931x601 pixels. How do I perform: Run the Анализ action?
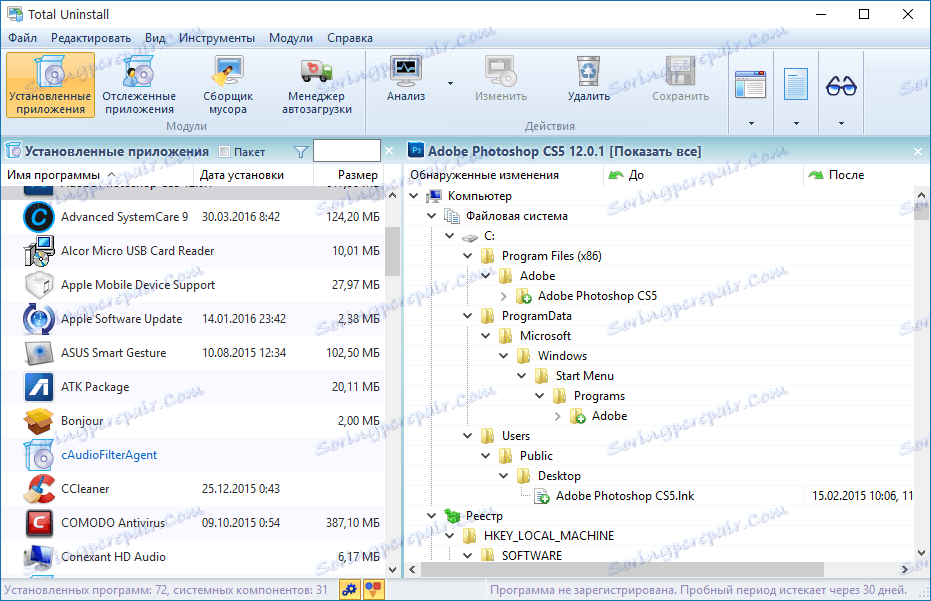tap(406, 79)
